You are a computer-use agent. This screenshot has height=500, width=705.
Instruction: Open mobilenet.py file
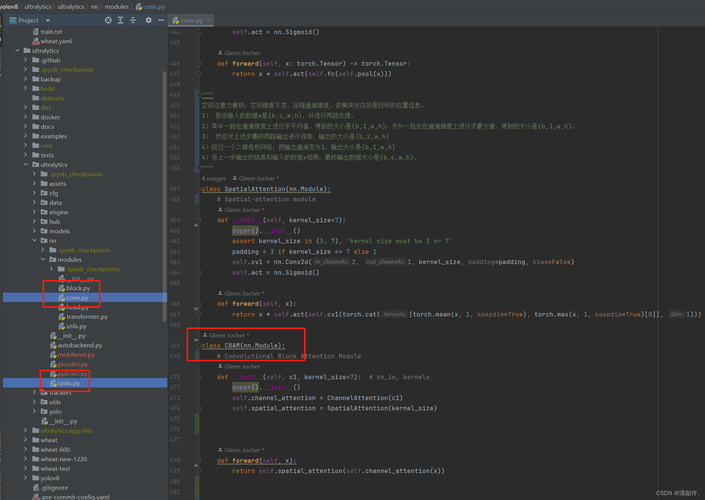(x=76, y=354)
